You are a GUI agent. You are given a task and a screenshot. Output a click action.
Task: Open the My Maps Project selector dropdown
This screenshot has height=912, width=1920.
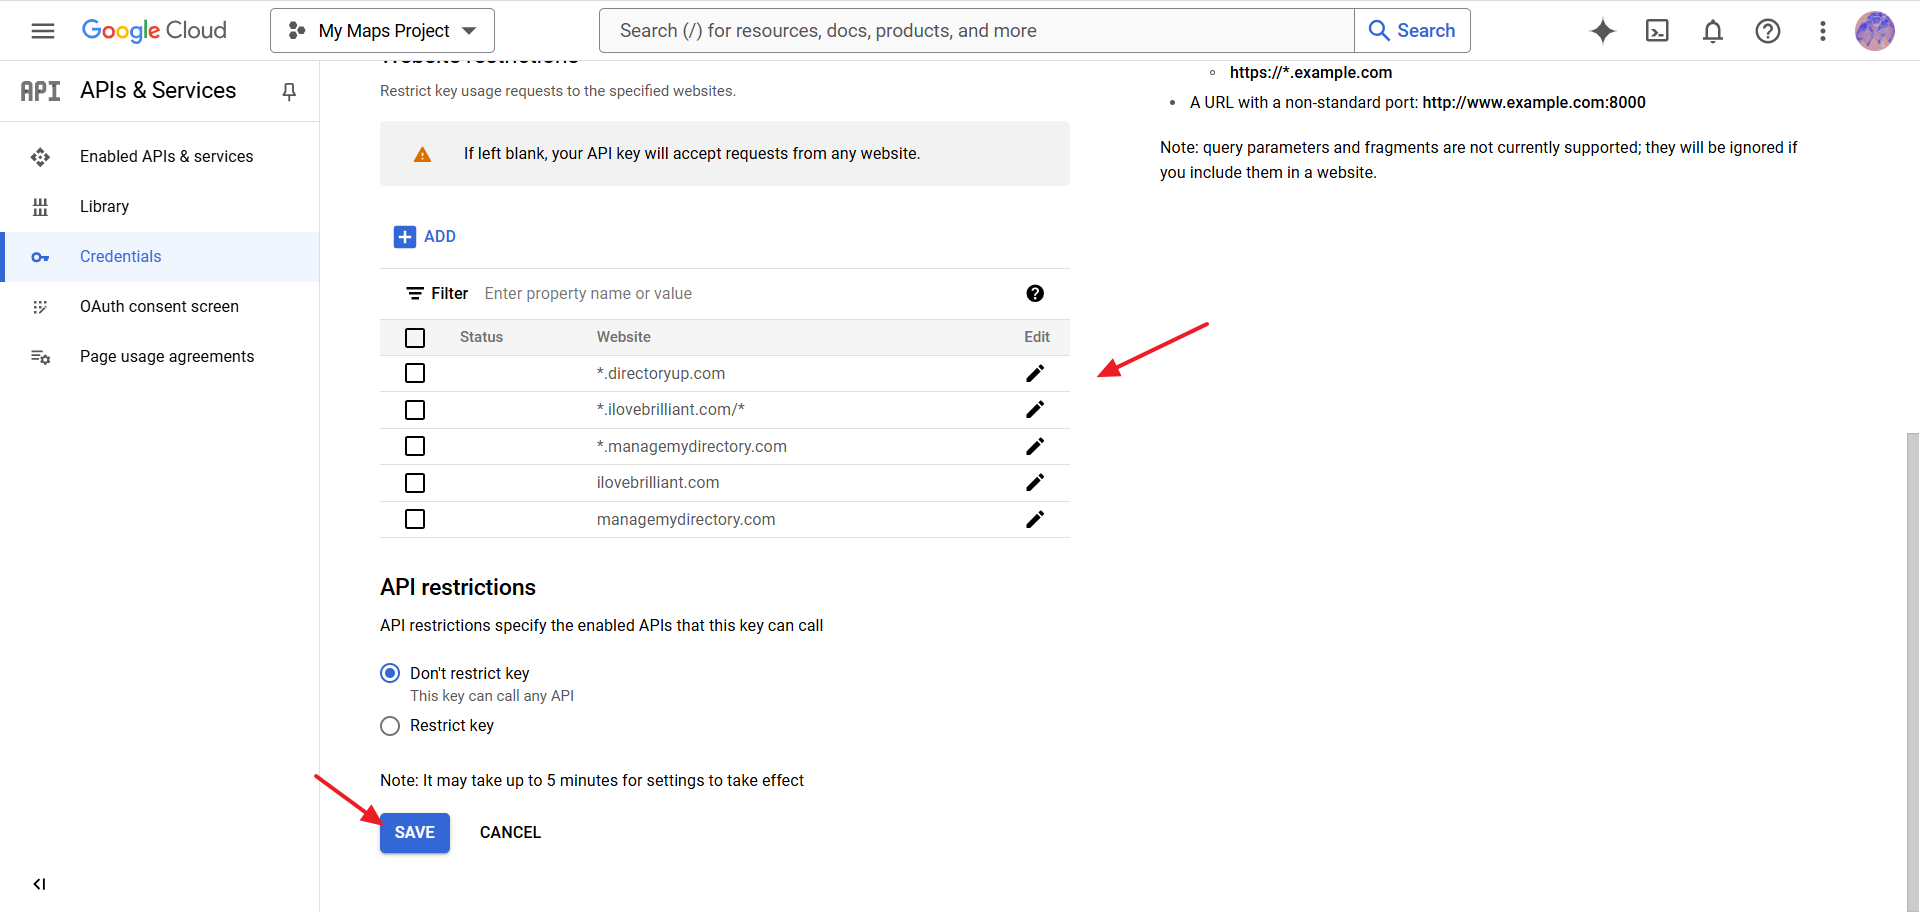[382, 31]
